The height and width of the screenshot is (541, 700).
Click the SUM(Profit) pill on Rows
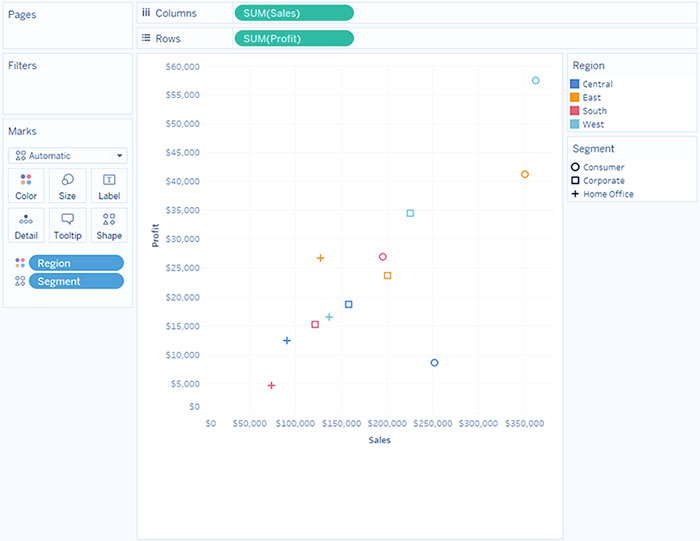[x=294, y=38]
